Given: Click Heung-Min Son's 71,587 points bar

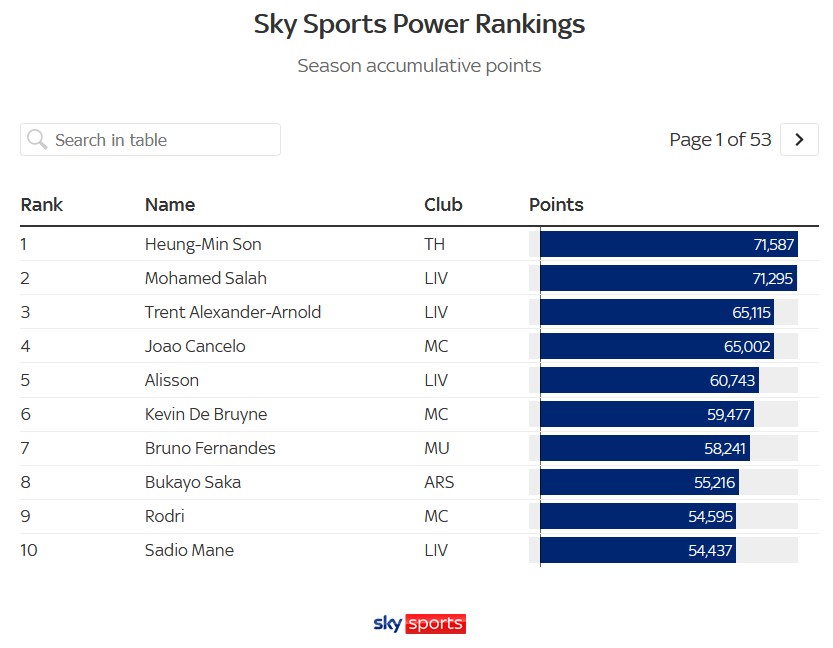Looking at the screenshot, I should [668, 244].
